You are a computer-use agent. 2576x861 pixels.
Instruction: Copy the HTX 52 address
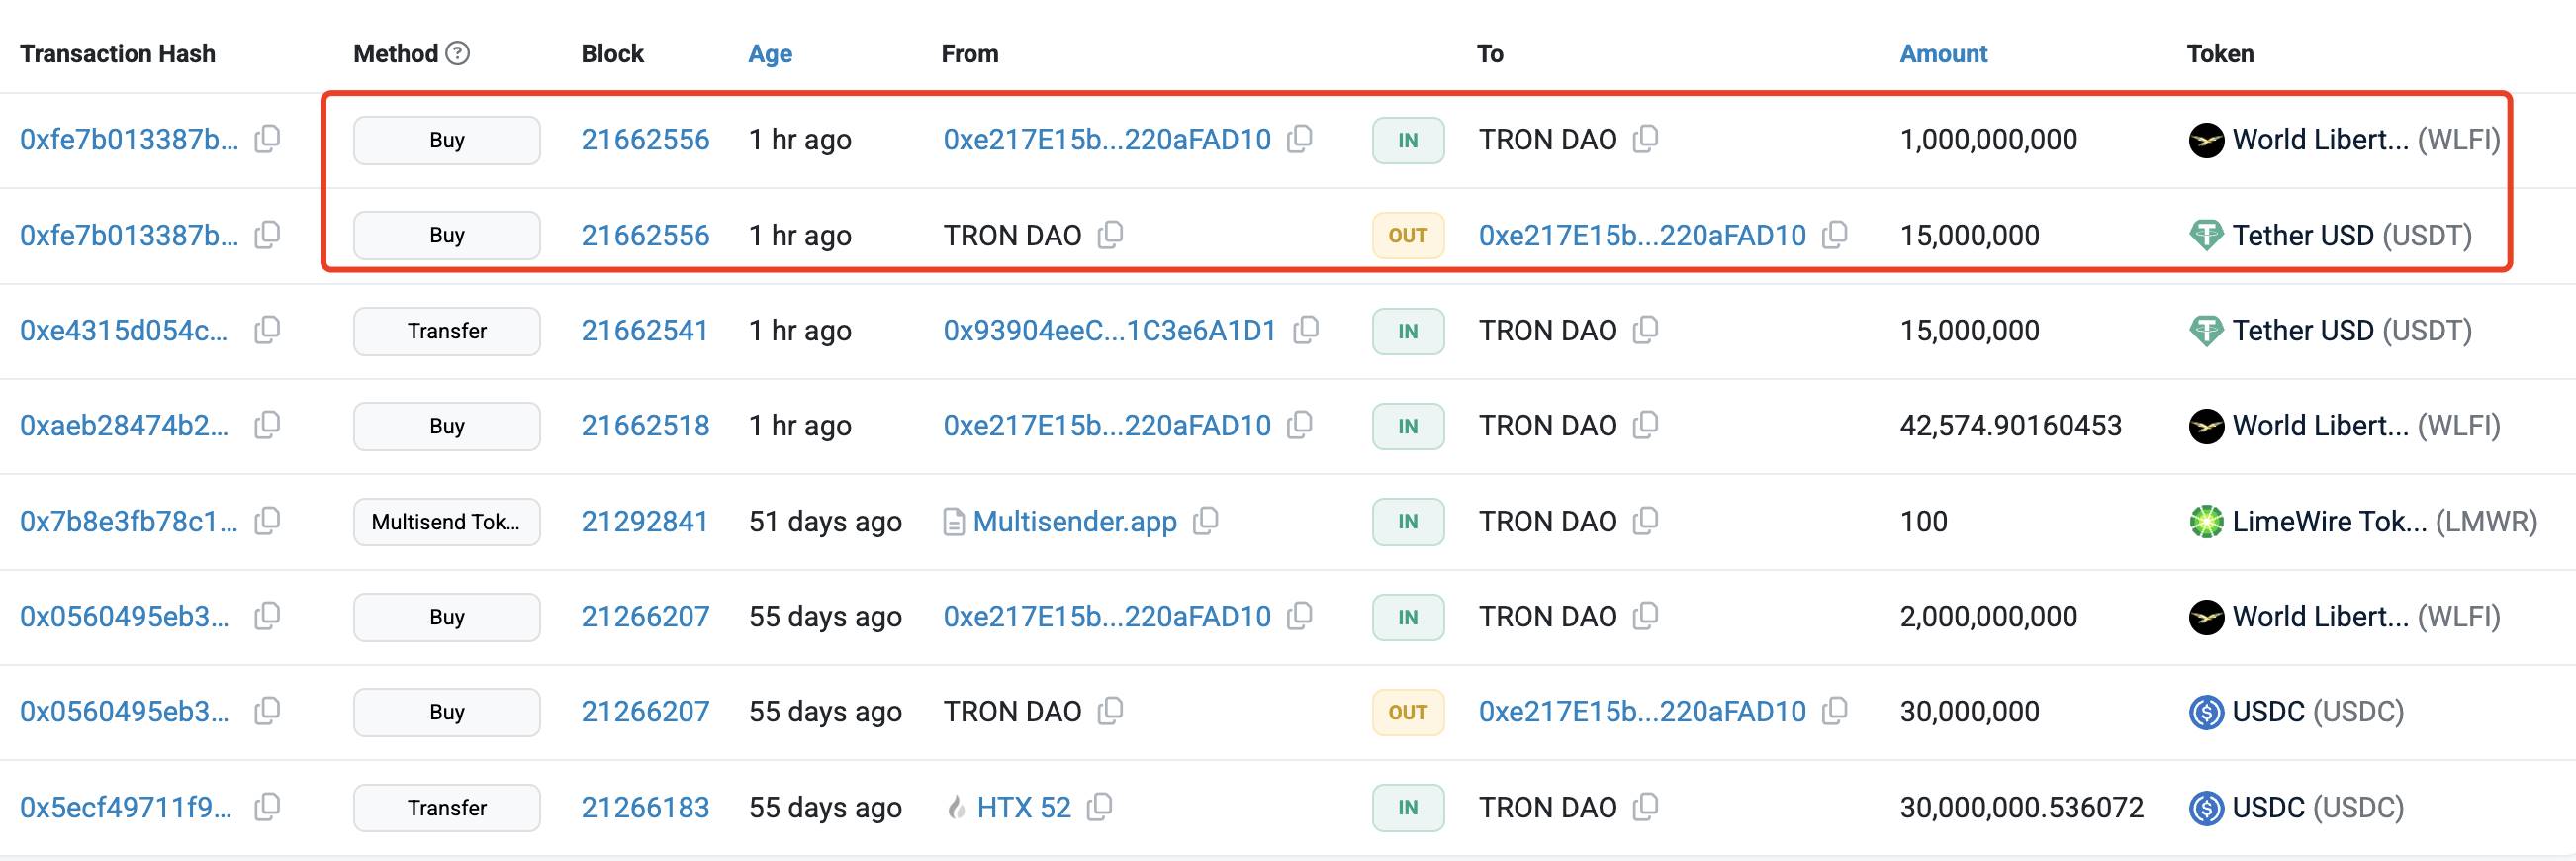1100,807
